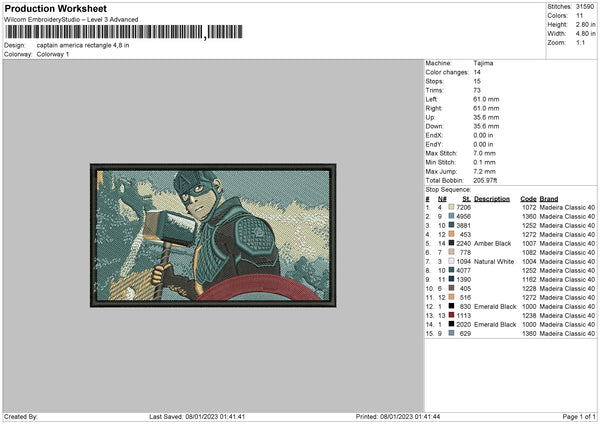Click the 'Created By:' footer label
600x424 pixels.
coord(21,417)
